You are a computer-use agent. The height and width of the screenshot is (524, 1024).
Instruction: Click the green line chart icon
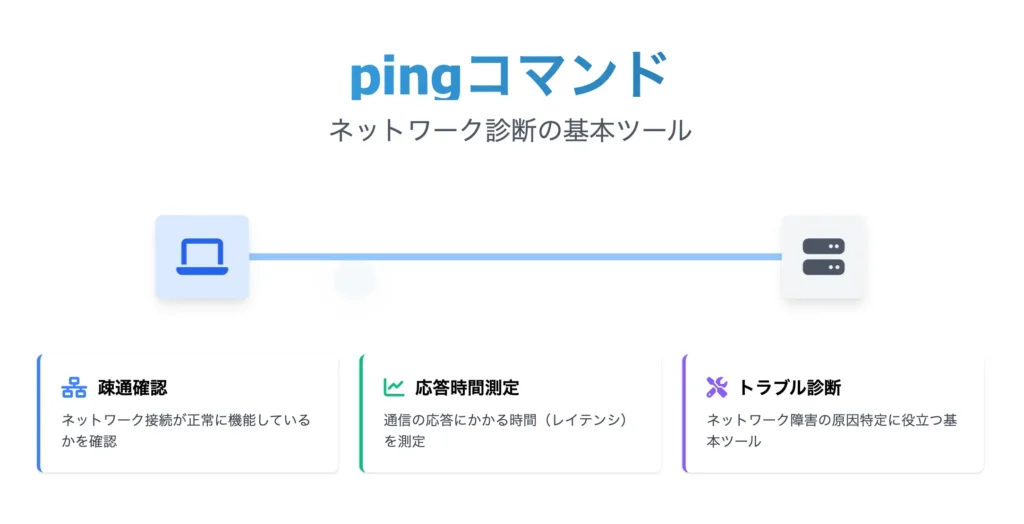394,387
